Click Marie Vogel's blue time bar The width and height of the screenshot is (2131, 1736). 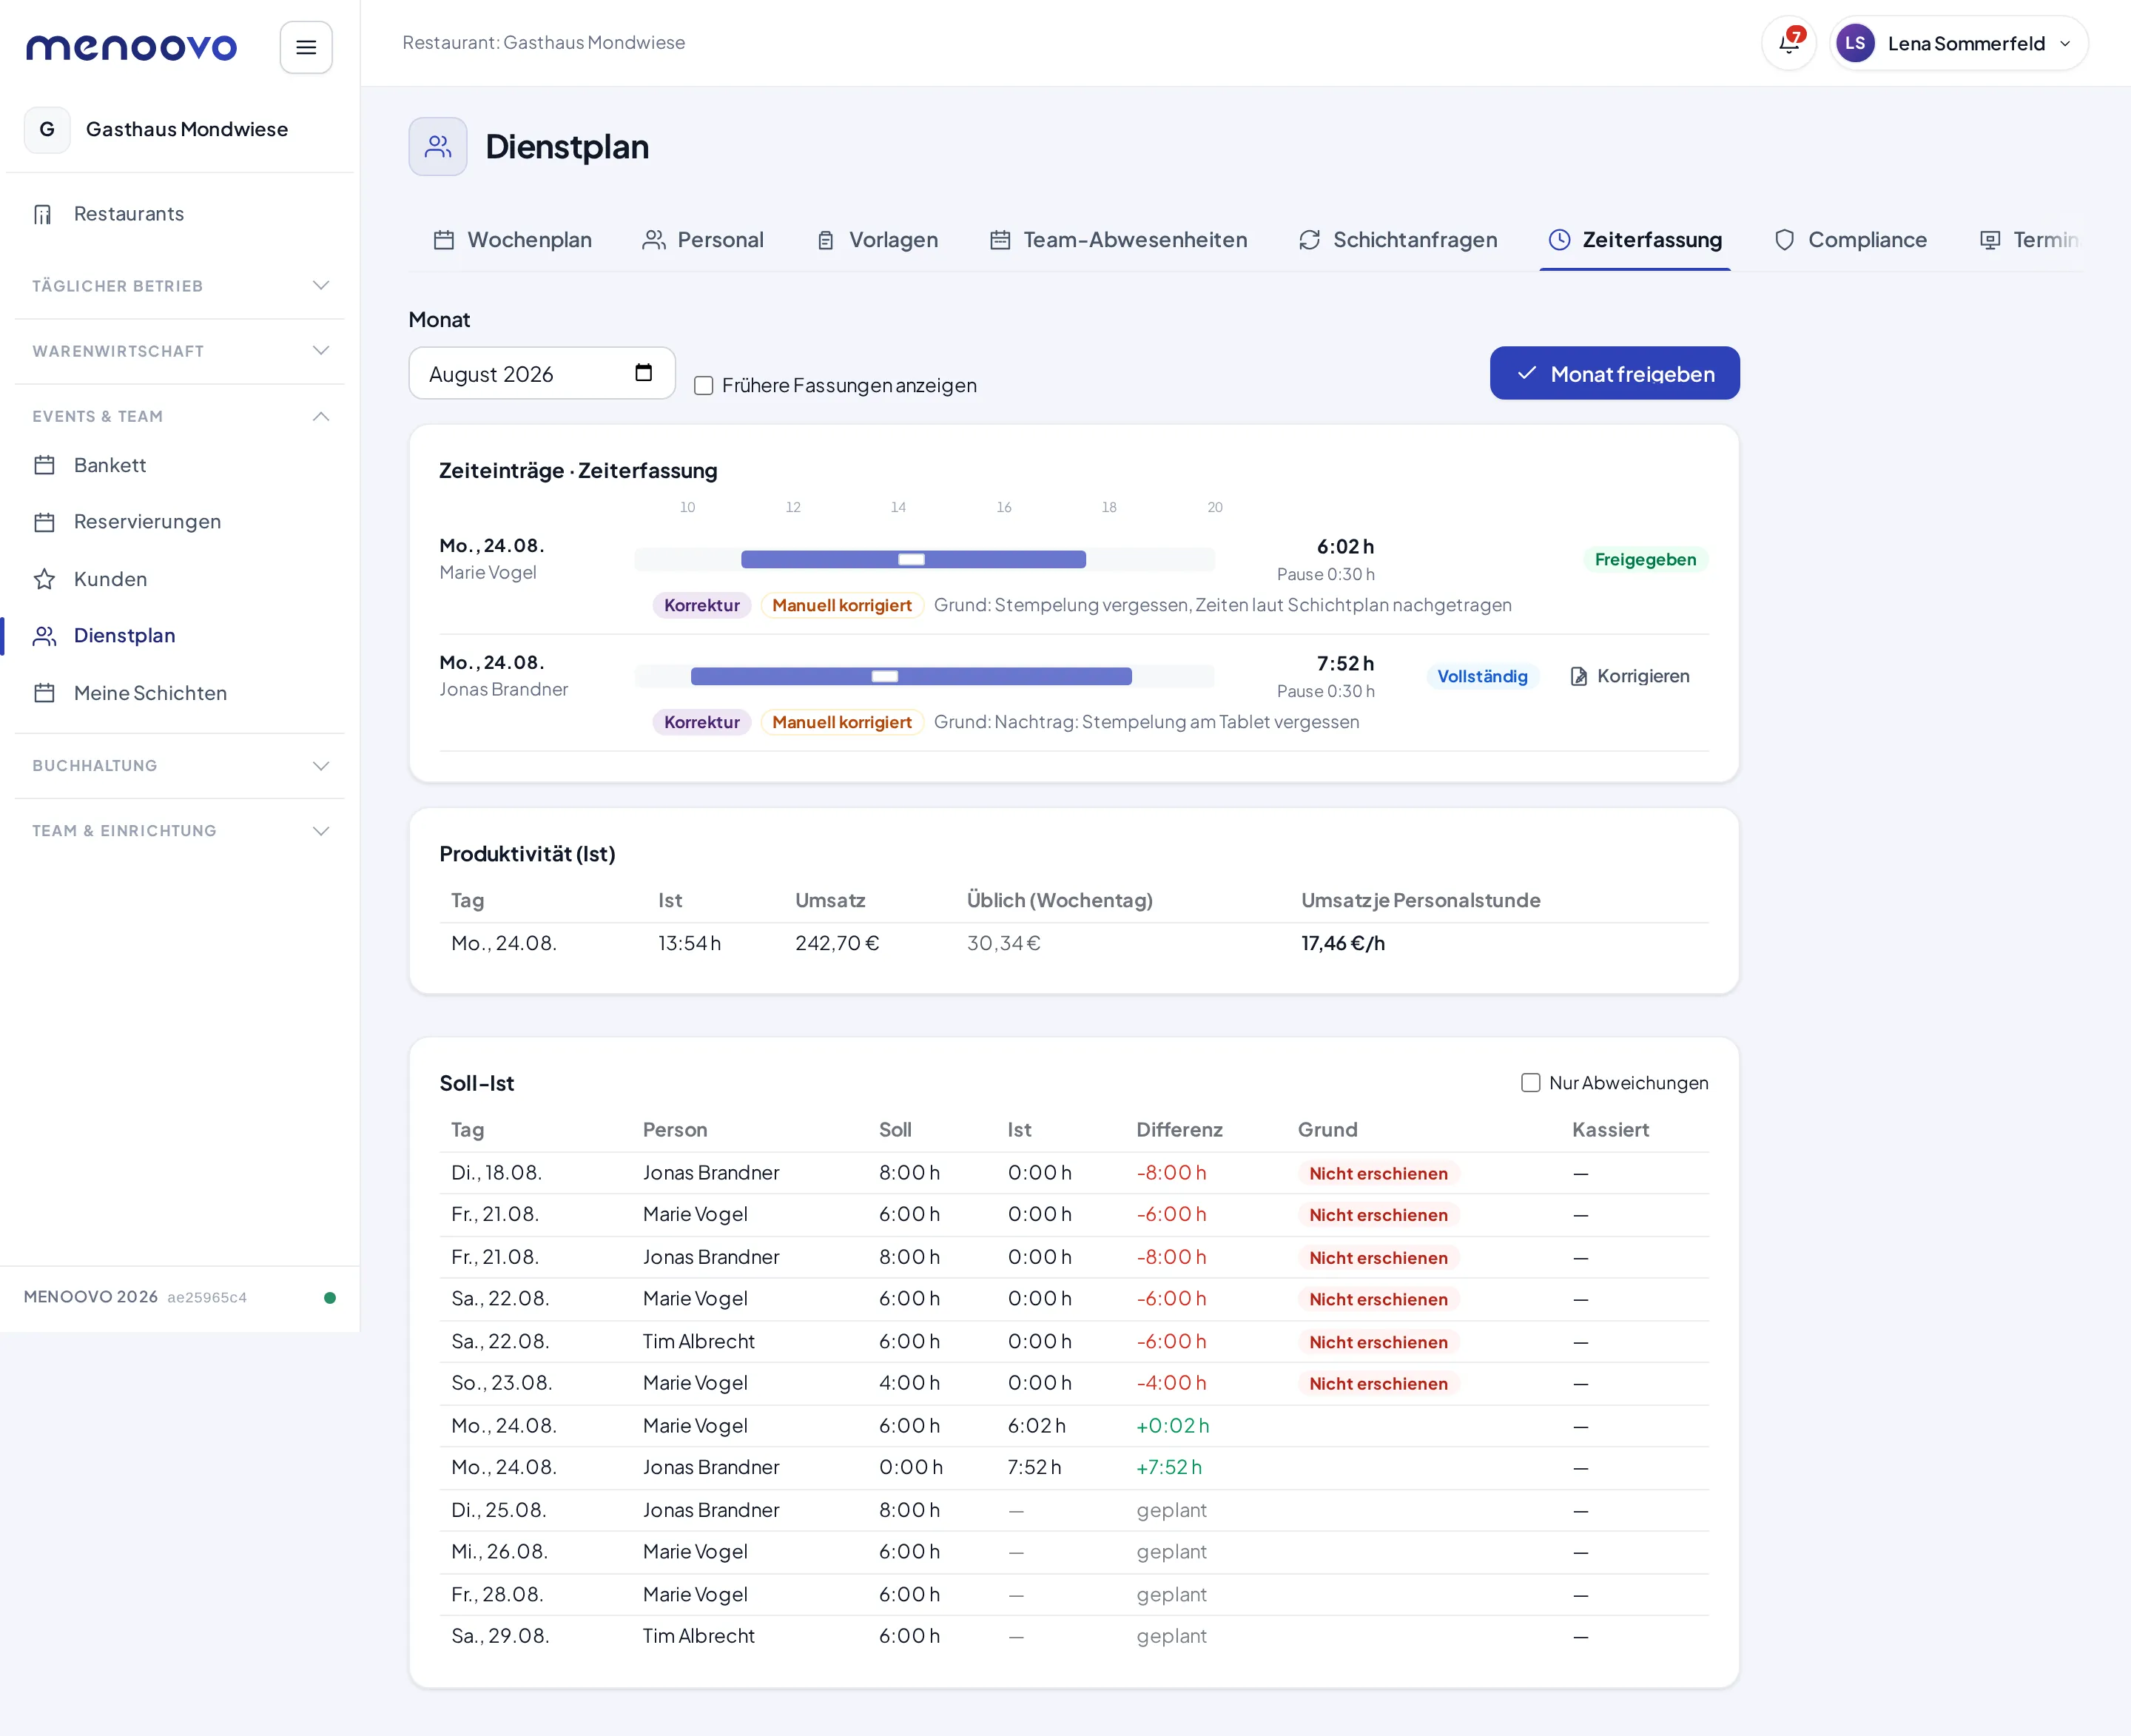(x=913, y=559)
